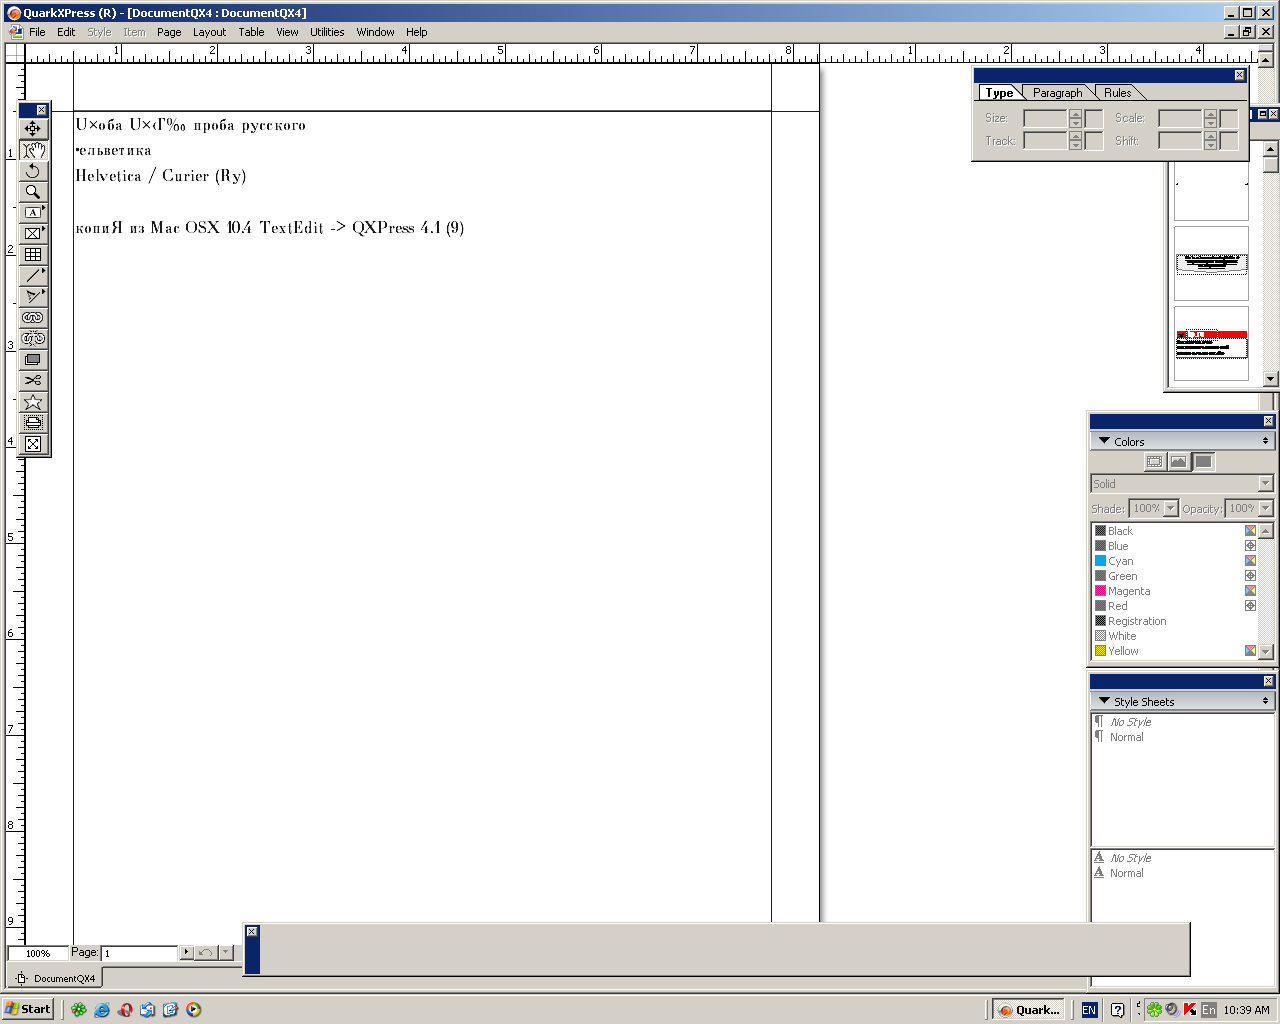Viewport: 1280px width, 1024px height.
Task: Click the Black color swatch
Action: 1100,531
